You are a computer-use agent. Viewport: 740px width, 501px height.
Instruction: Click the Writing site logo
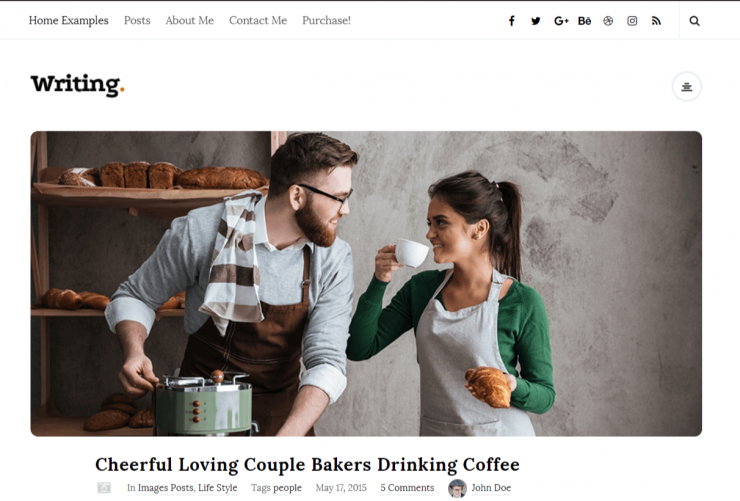tap(77, 85)
